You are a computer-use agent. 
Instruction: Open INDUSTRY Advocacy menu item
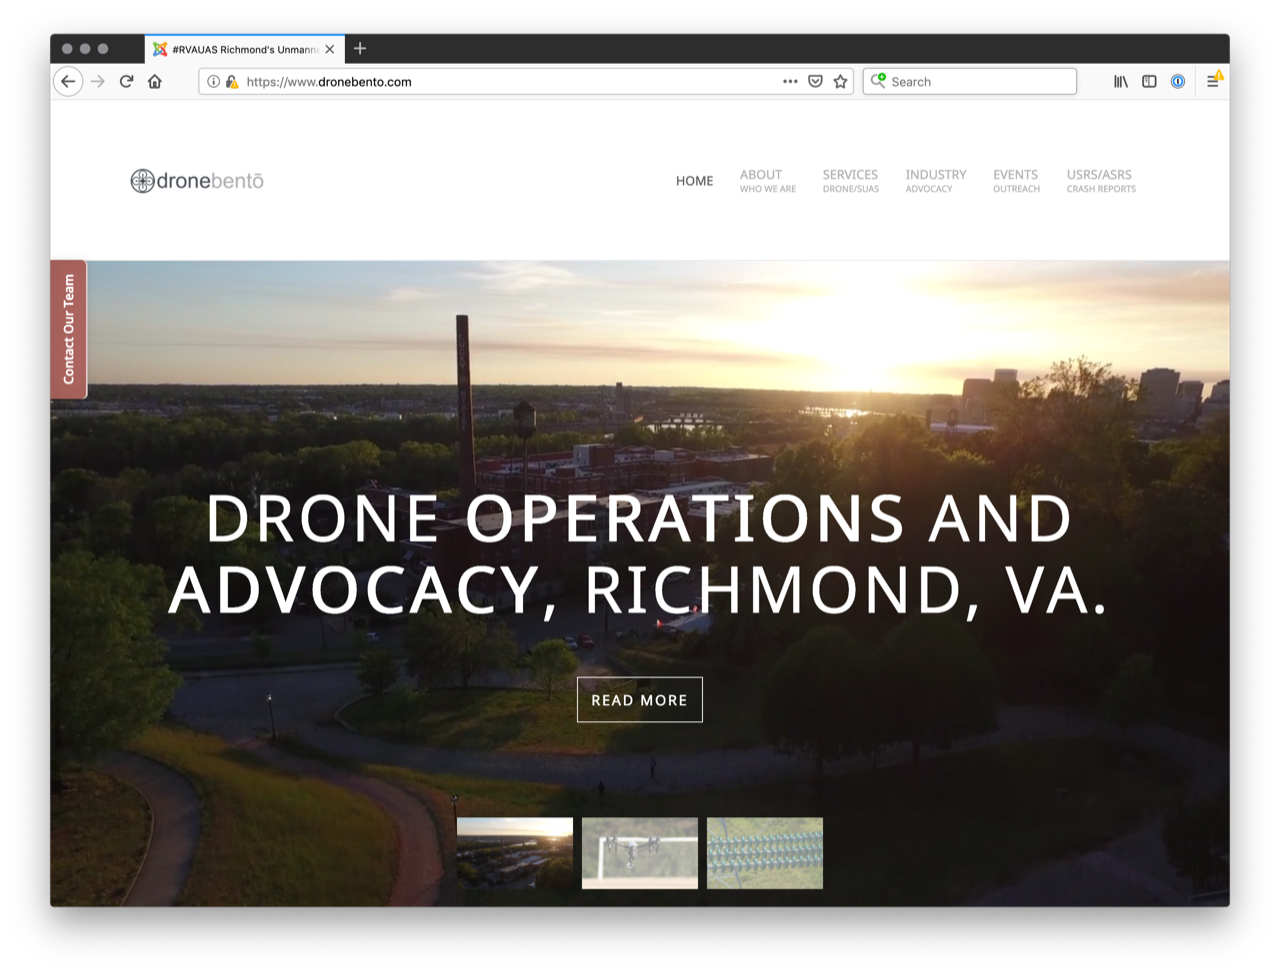tap(936, 181)
